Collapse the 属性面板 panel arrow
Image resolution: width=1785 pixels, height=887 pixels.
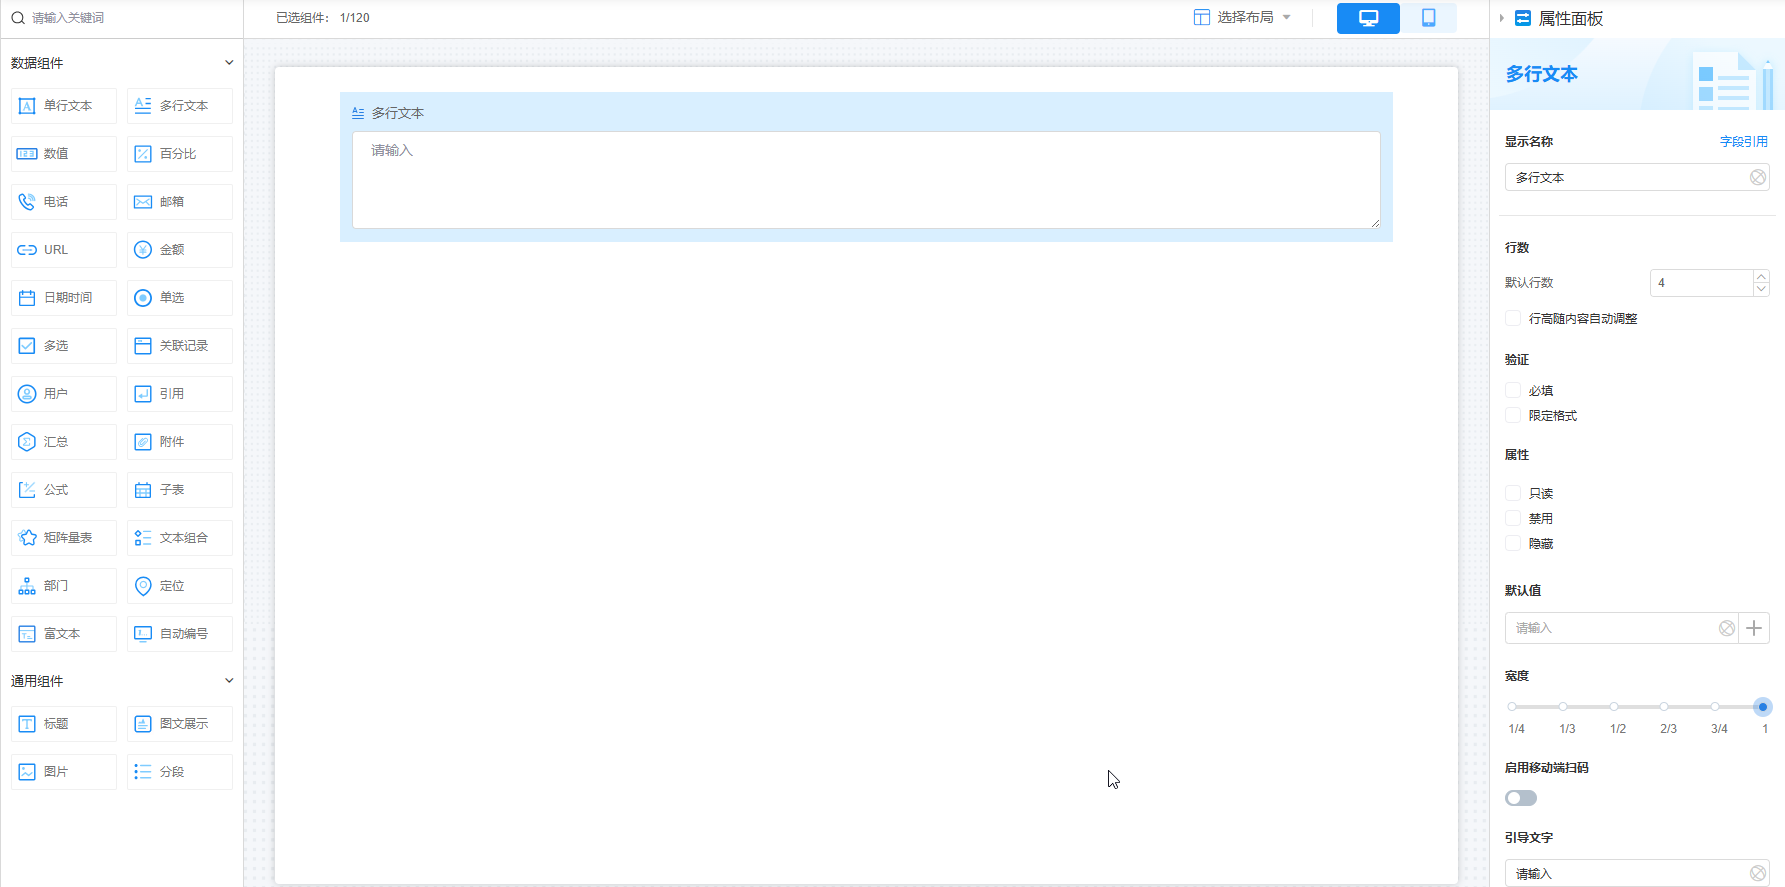1502,19
